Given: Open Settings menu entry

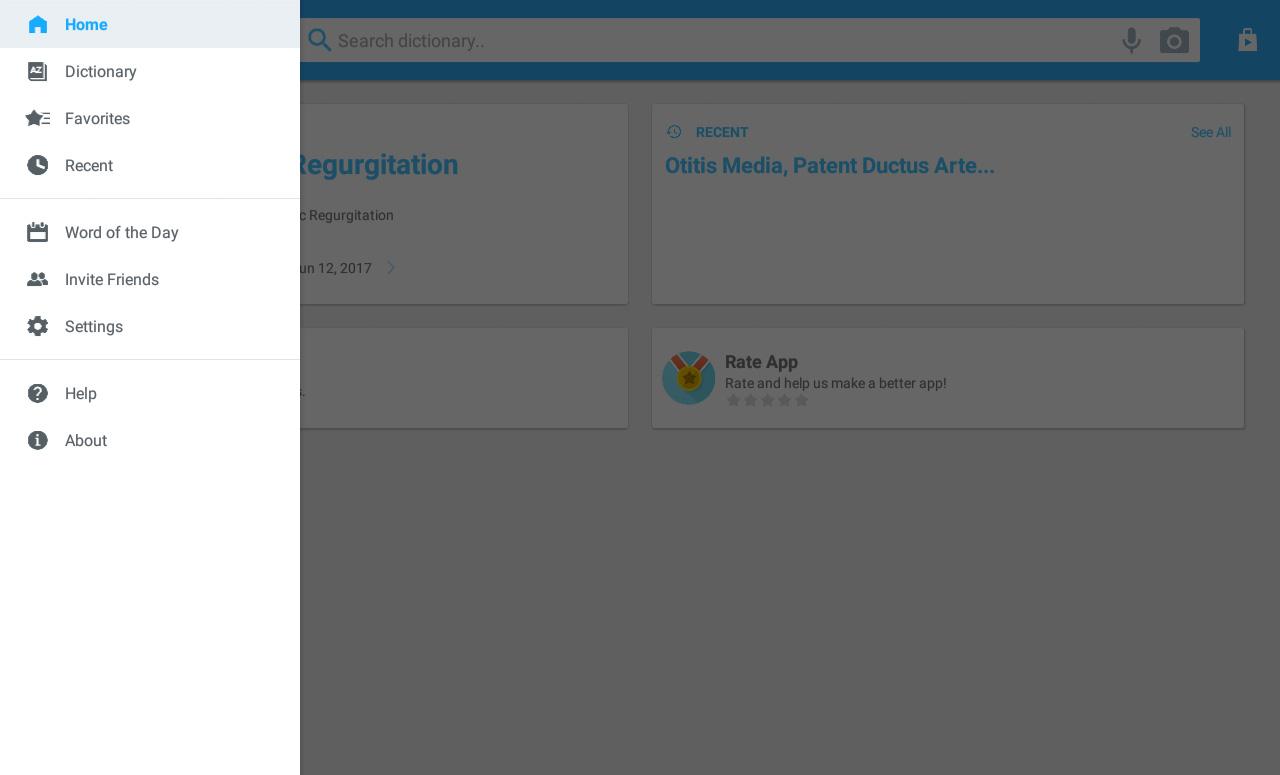Looking at the screenshot, I should coord(150,326).
